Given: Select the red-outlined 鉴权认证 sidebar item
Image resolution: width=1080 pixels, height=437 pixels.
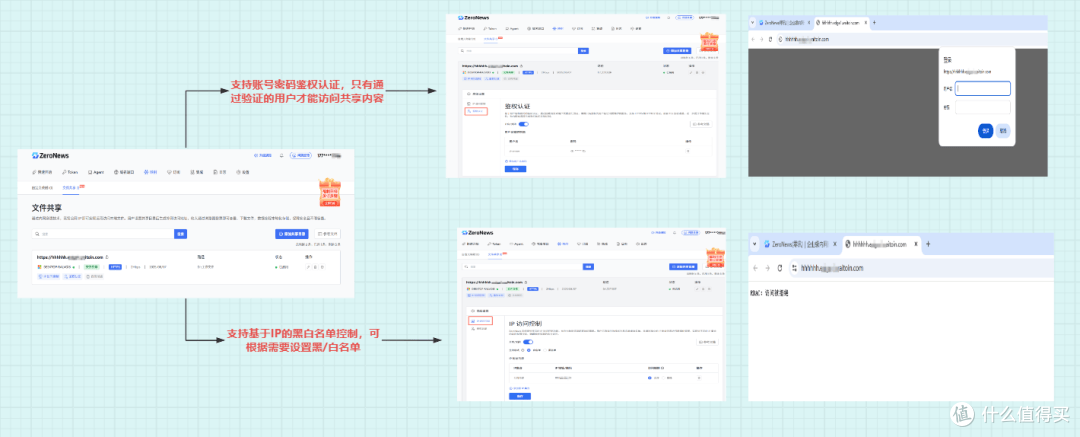Looking at the screenshot, I should [477, 110].
